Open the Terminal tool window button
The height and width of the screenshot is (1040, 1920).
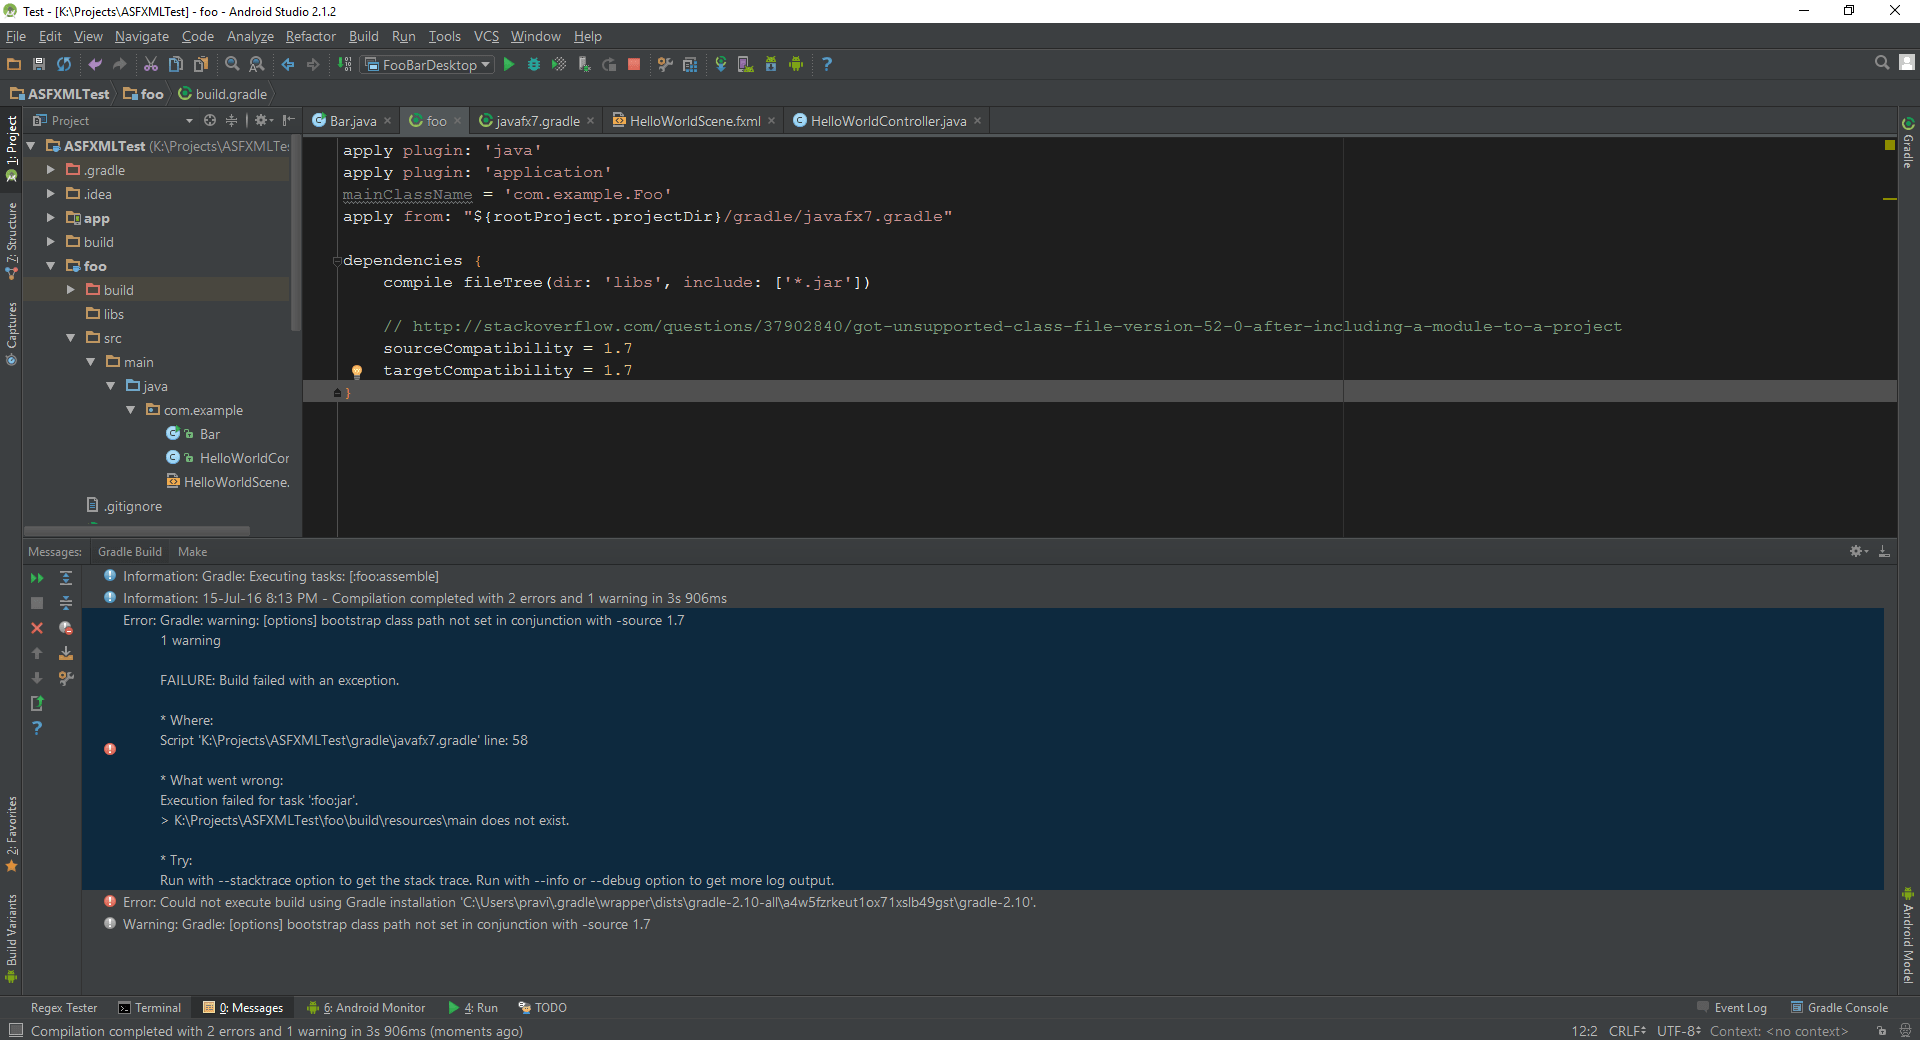tap(150, 1007)
